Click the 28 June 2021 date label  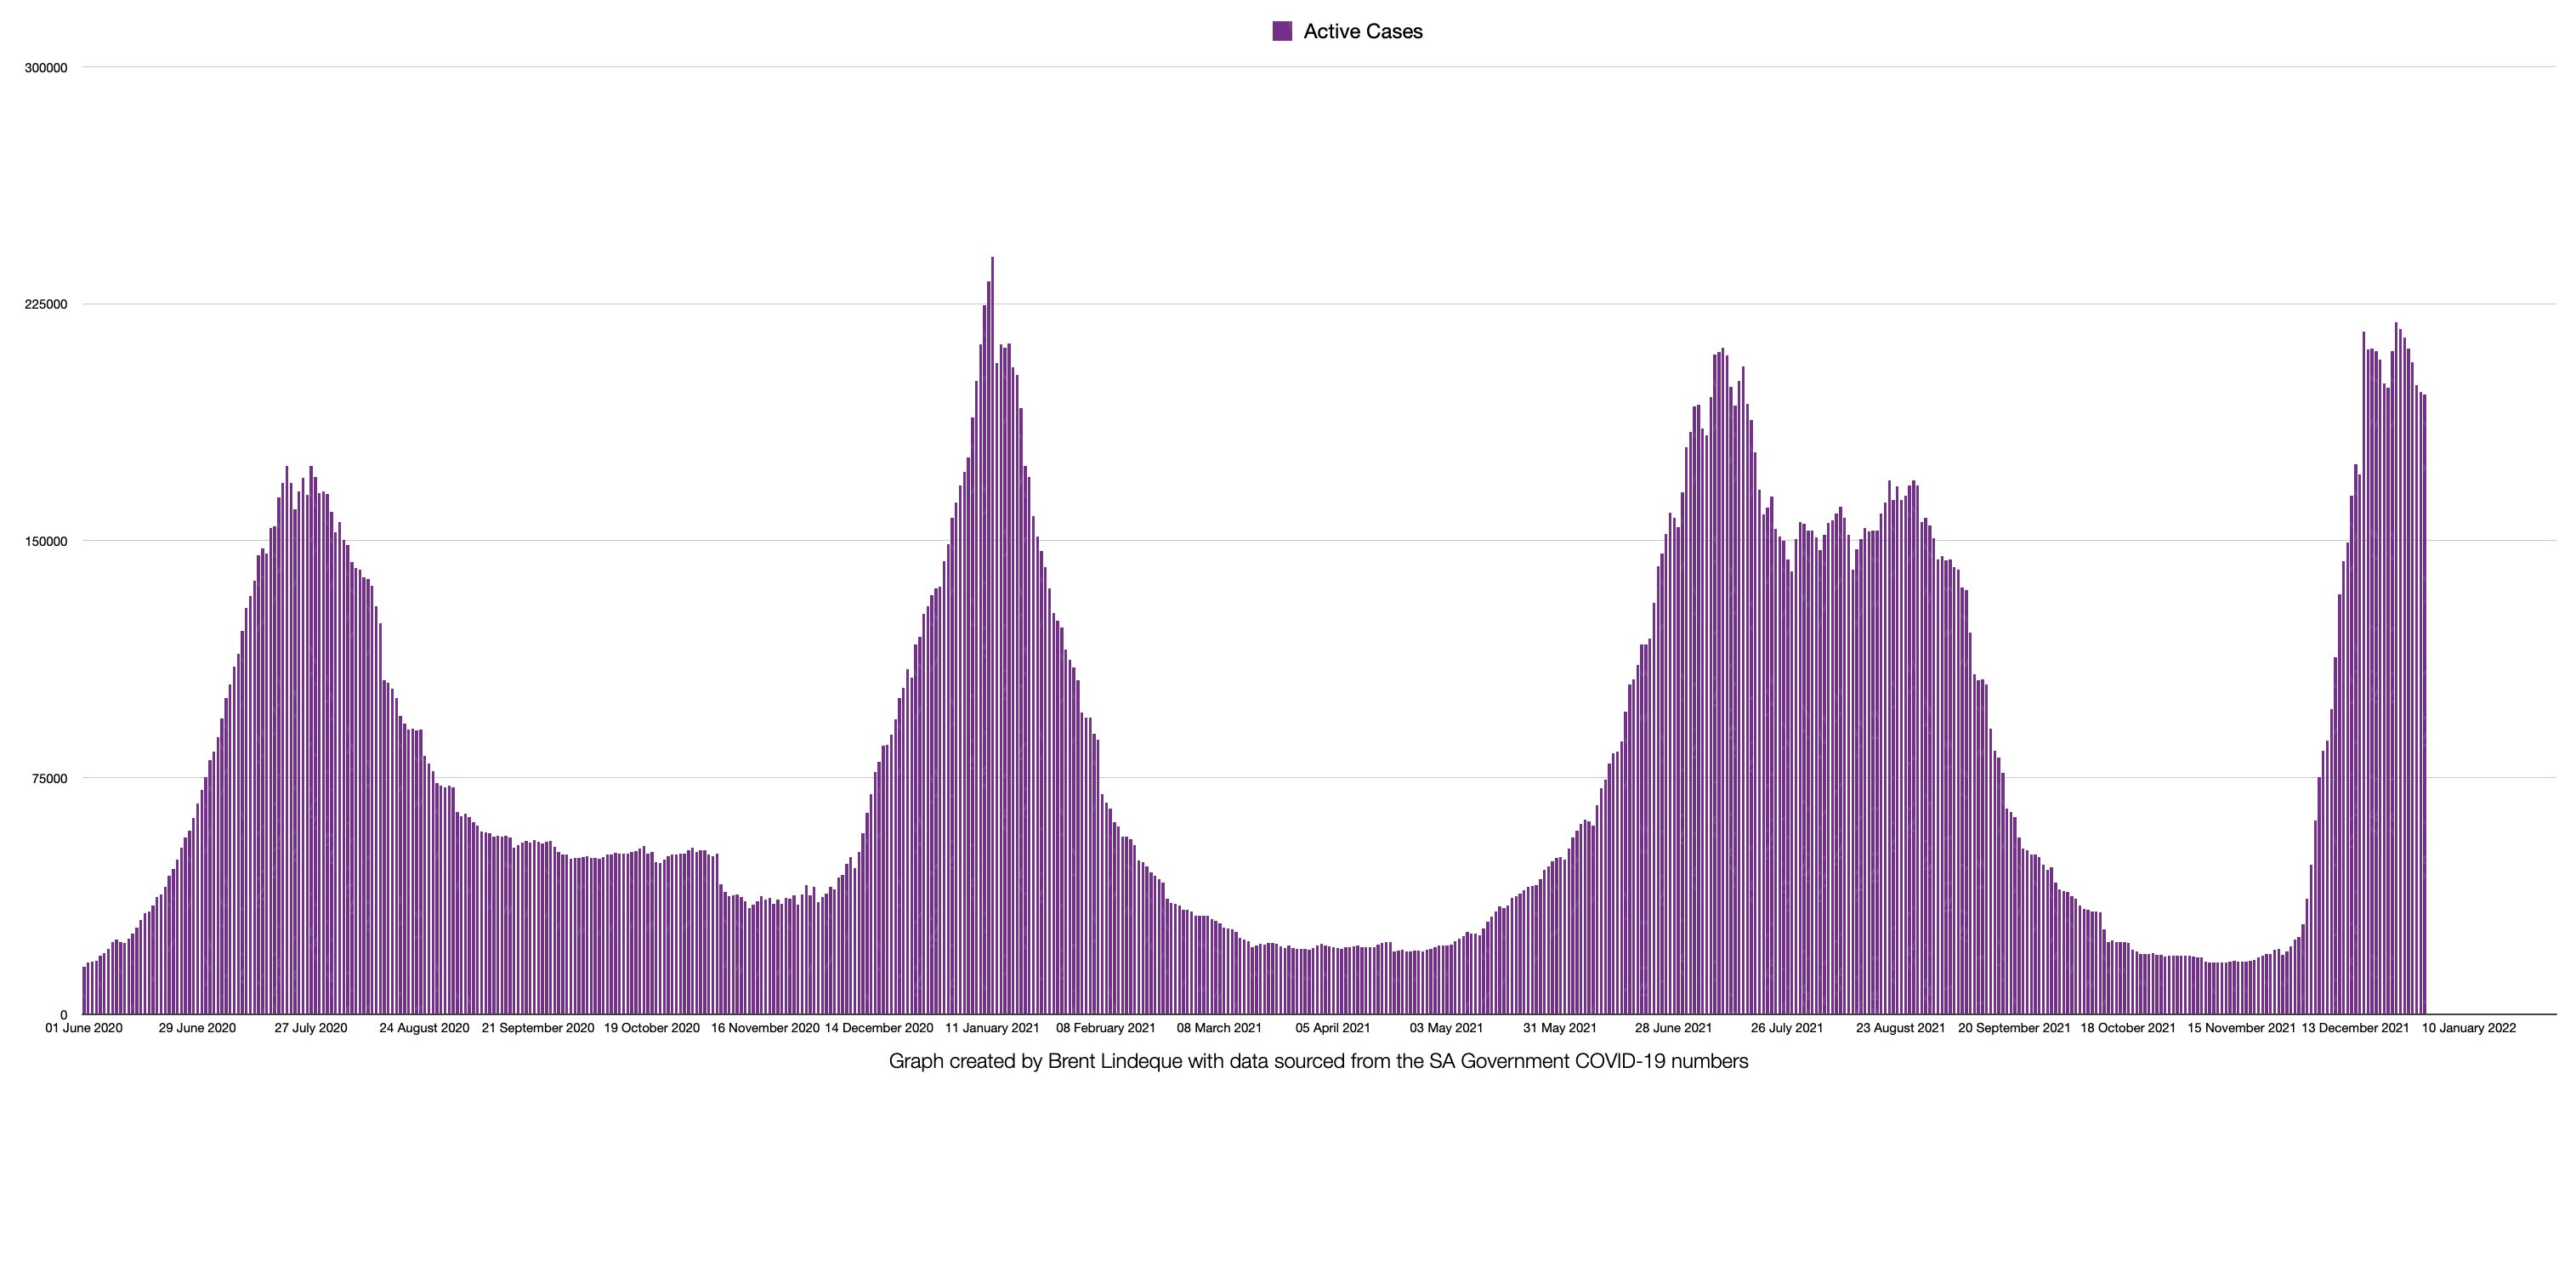tap(1674, 1028)
